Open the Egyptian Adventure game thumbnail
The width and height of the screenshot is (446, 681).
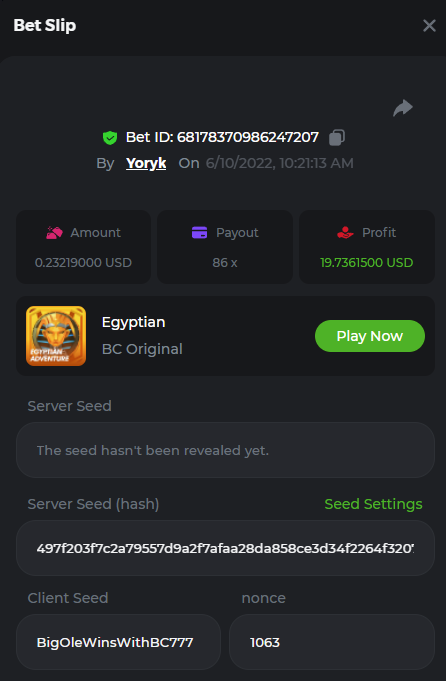pos(56,336)
